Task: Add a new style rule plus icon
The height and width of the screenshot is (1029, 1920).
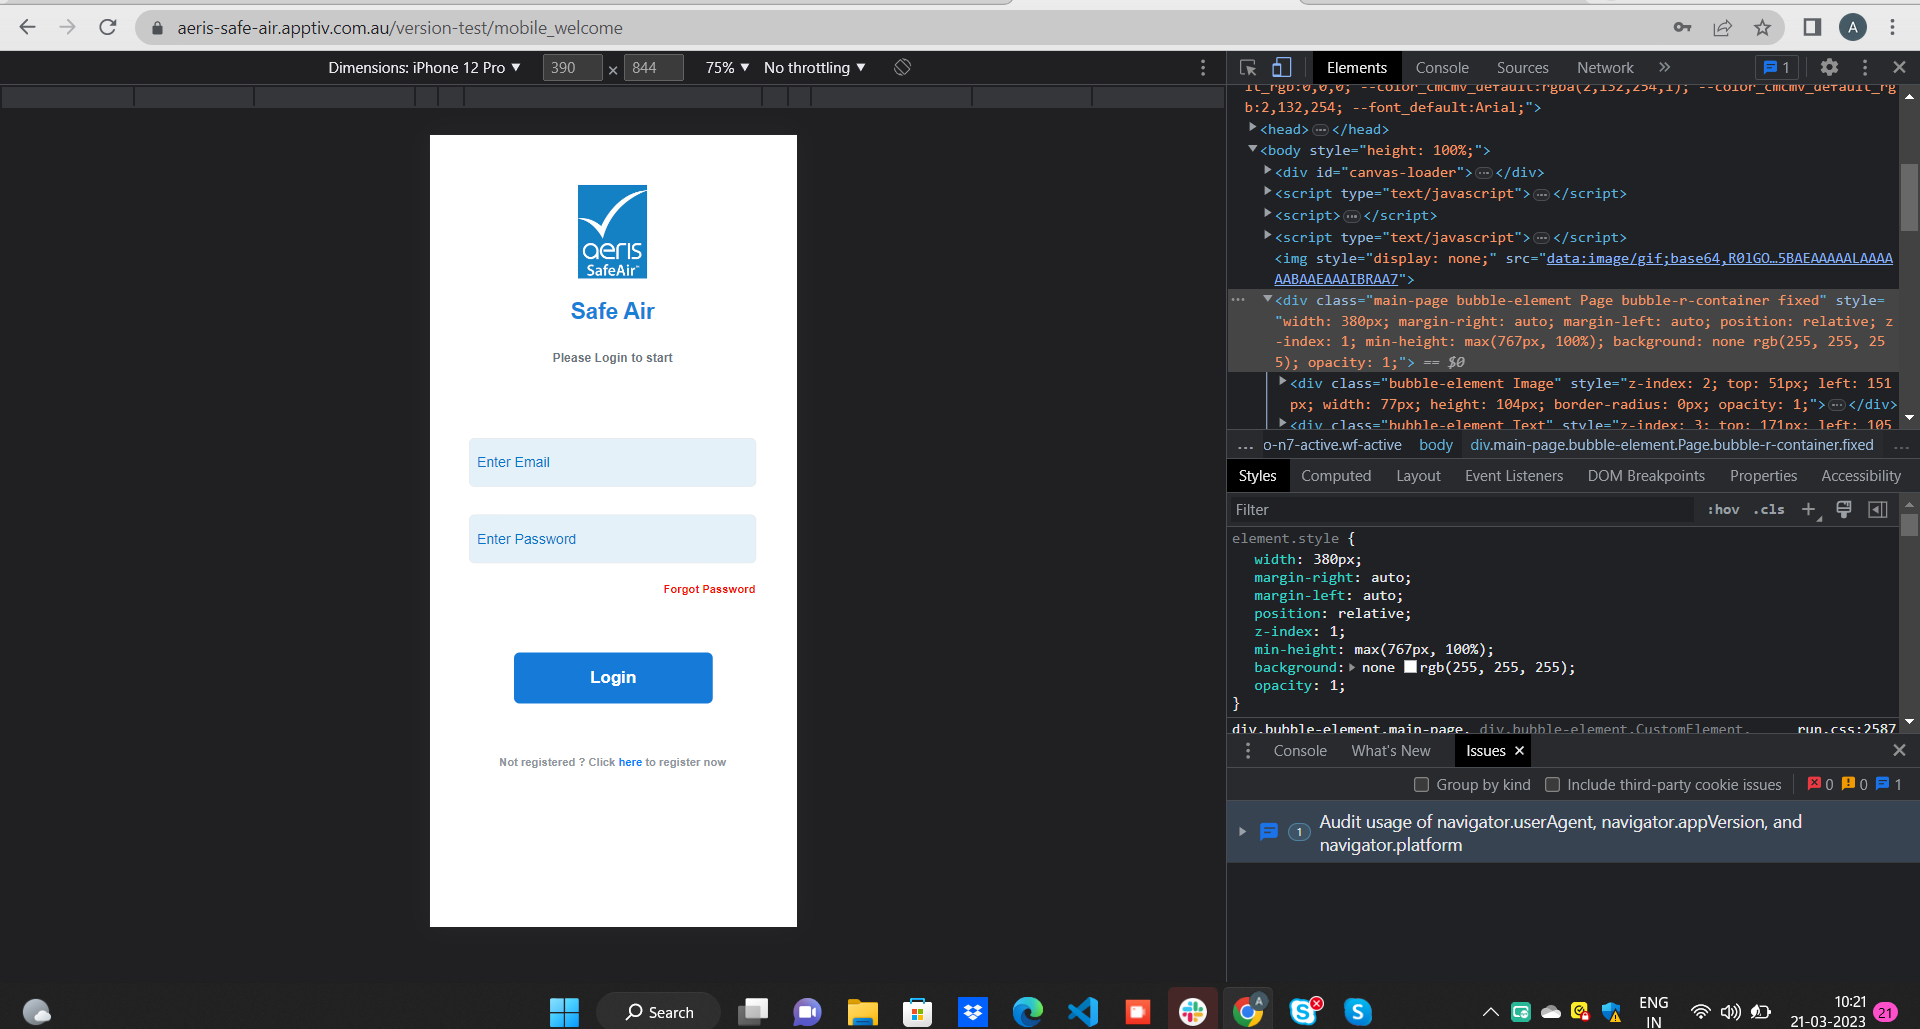Action: click(x=1808, y=509)
